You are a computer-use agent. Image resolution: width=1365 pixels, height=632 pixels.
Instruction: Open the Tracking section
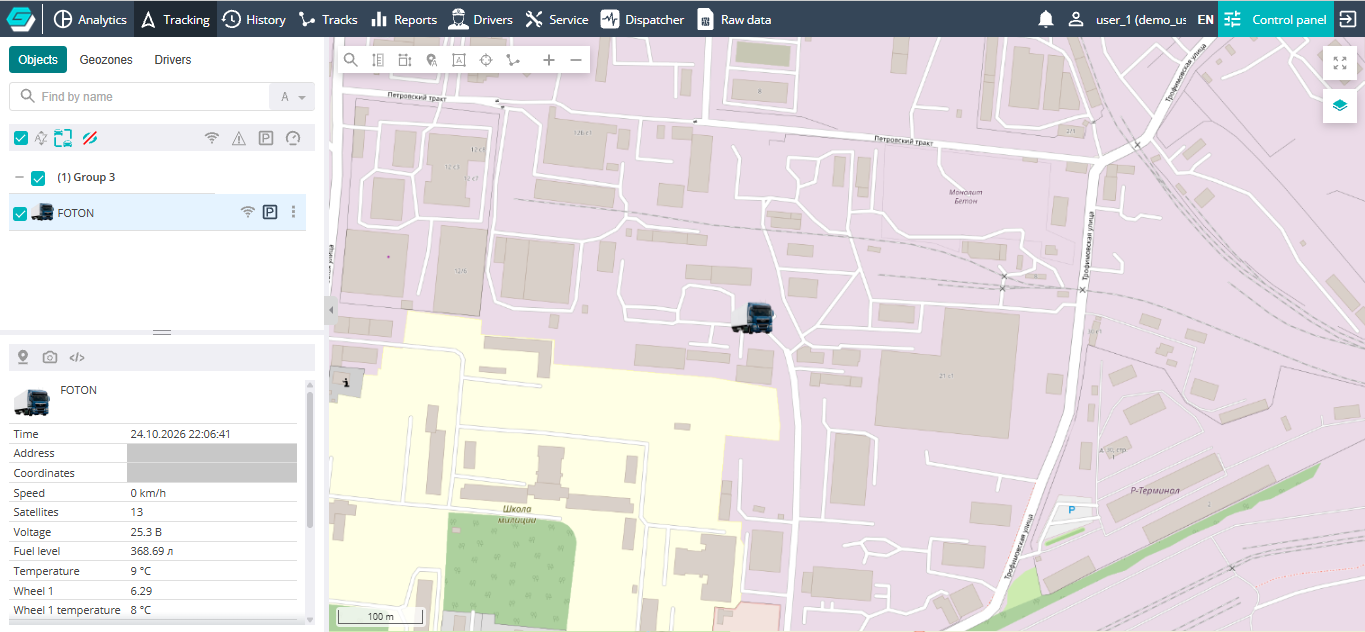pyautogui.click(x=175, y=19)
